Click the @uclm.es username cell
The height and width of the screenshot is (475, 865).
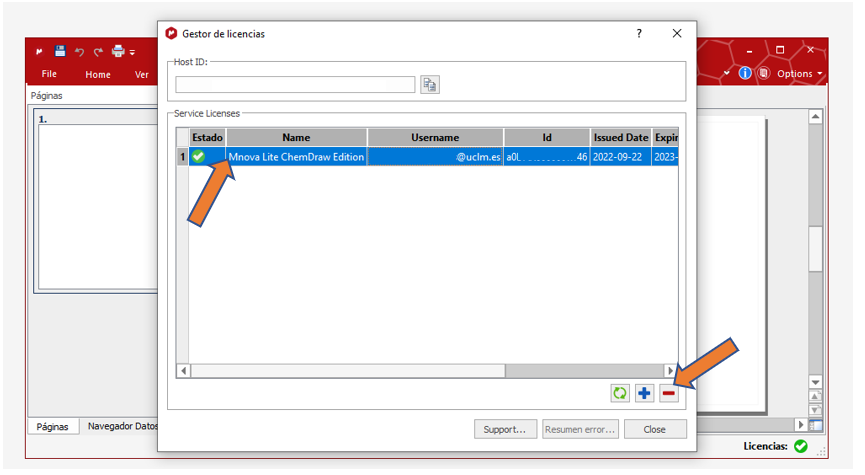(x=435, y=157)
